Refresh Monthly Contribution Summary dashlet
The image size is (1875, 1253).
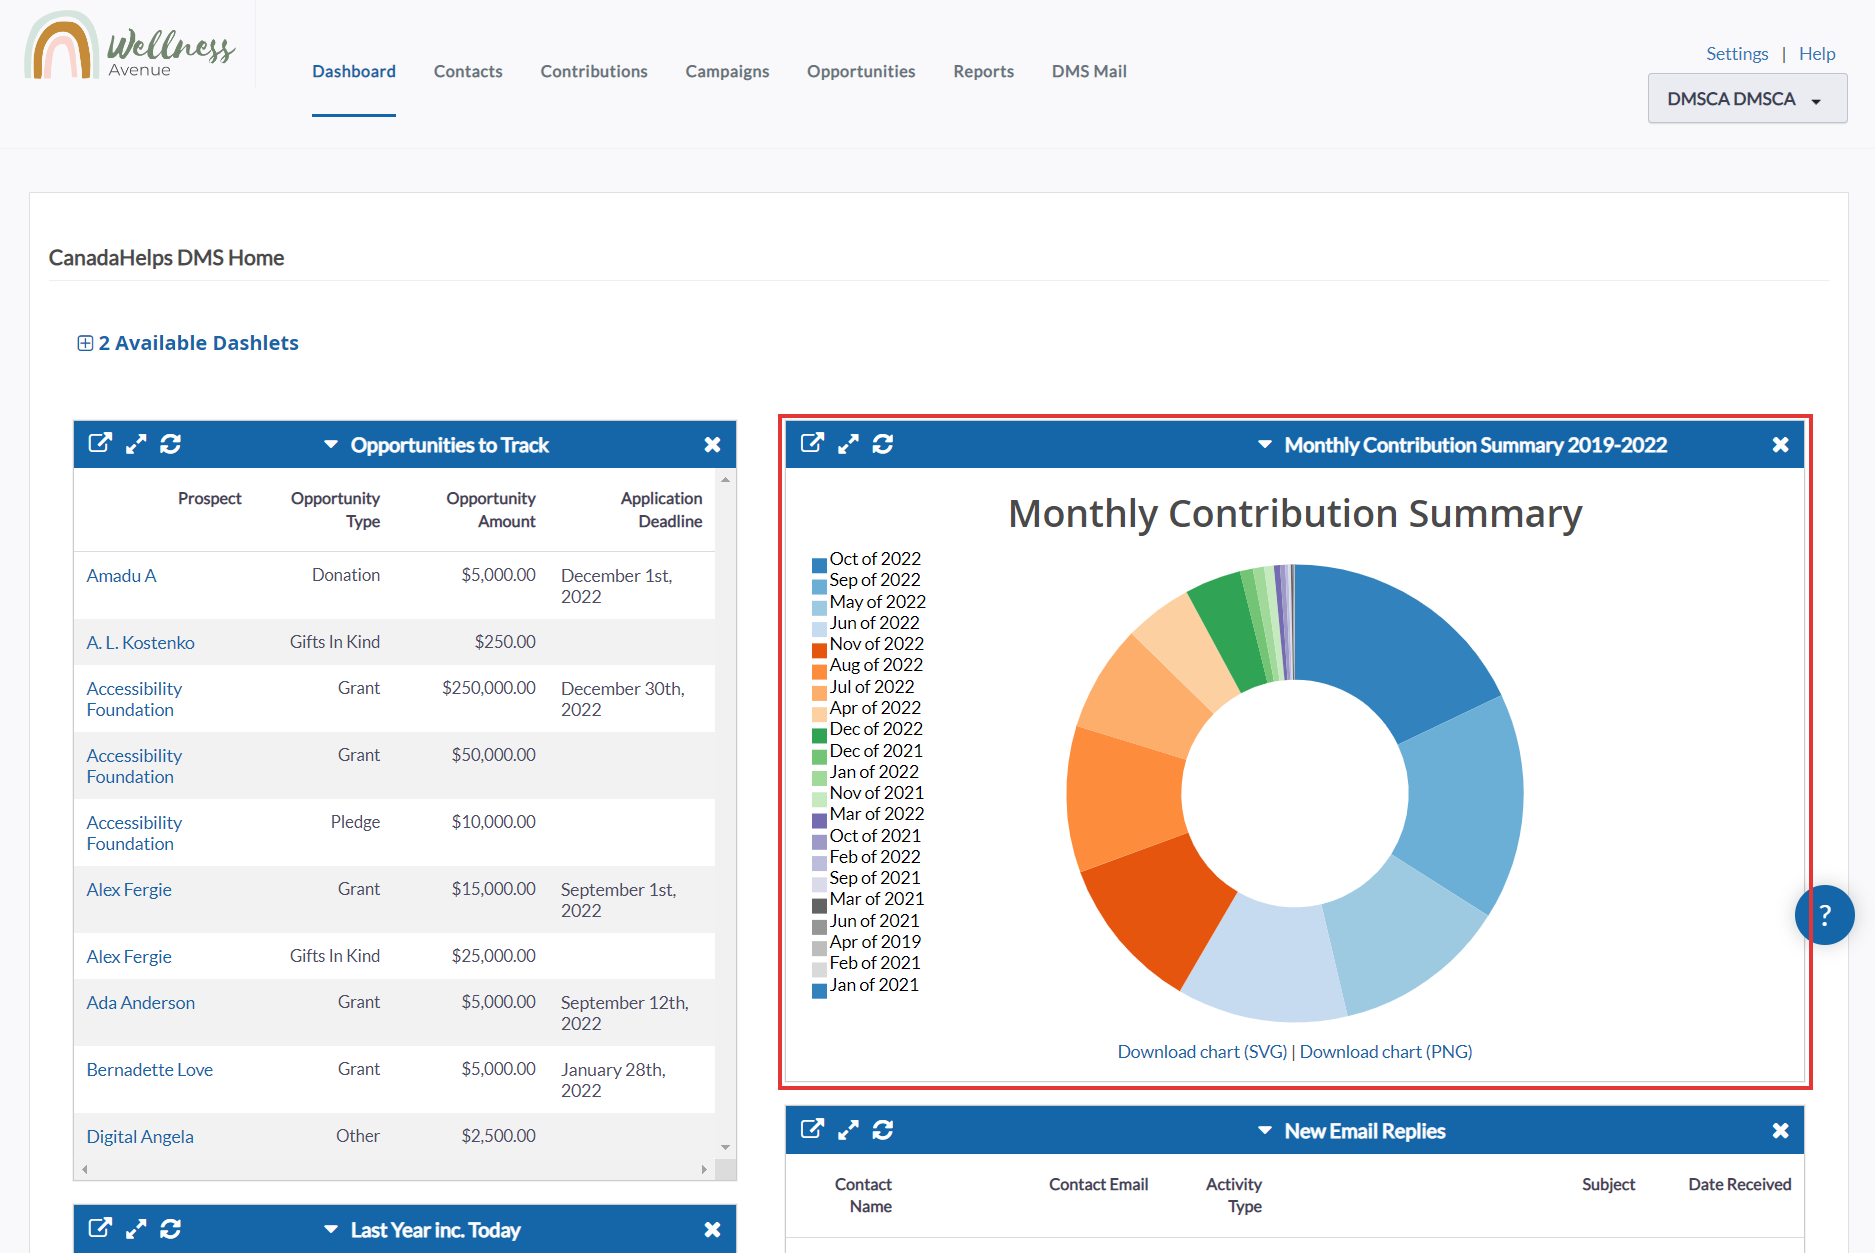(x=883, y=444)
